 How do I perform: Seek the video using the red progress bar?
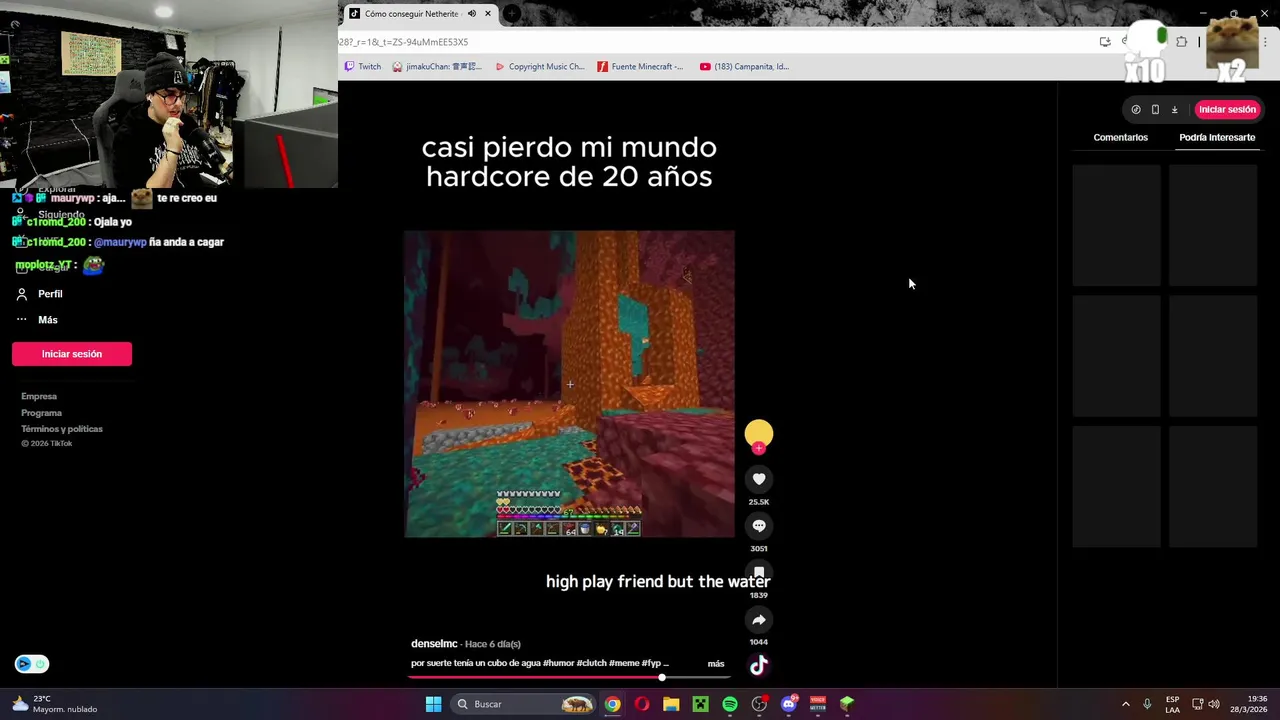568,678
